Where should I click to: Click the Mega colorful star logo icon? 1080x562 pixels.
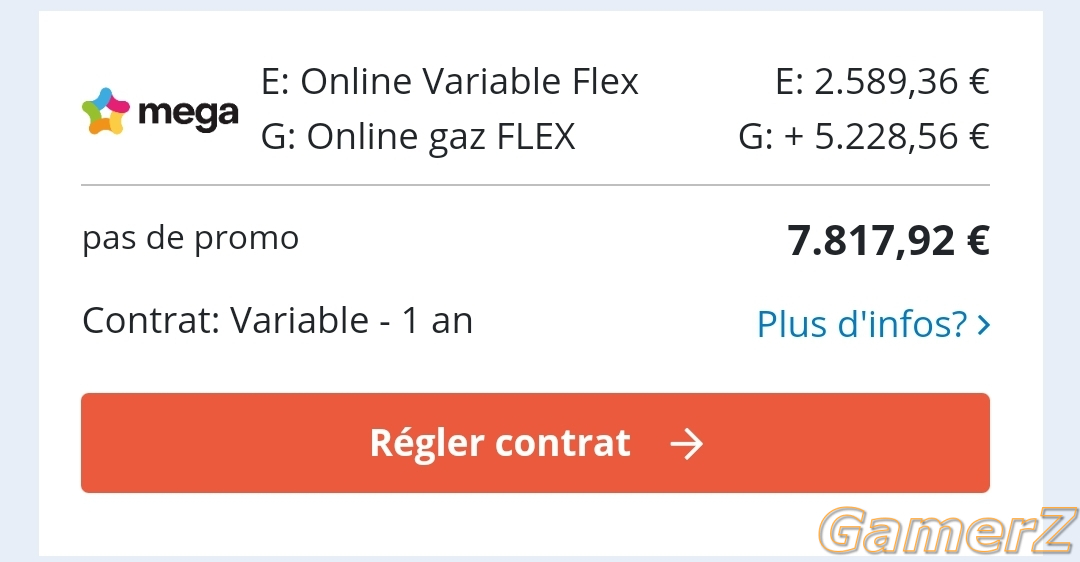click(105, 111)
